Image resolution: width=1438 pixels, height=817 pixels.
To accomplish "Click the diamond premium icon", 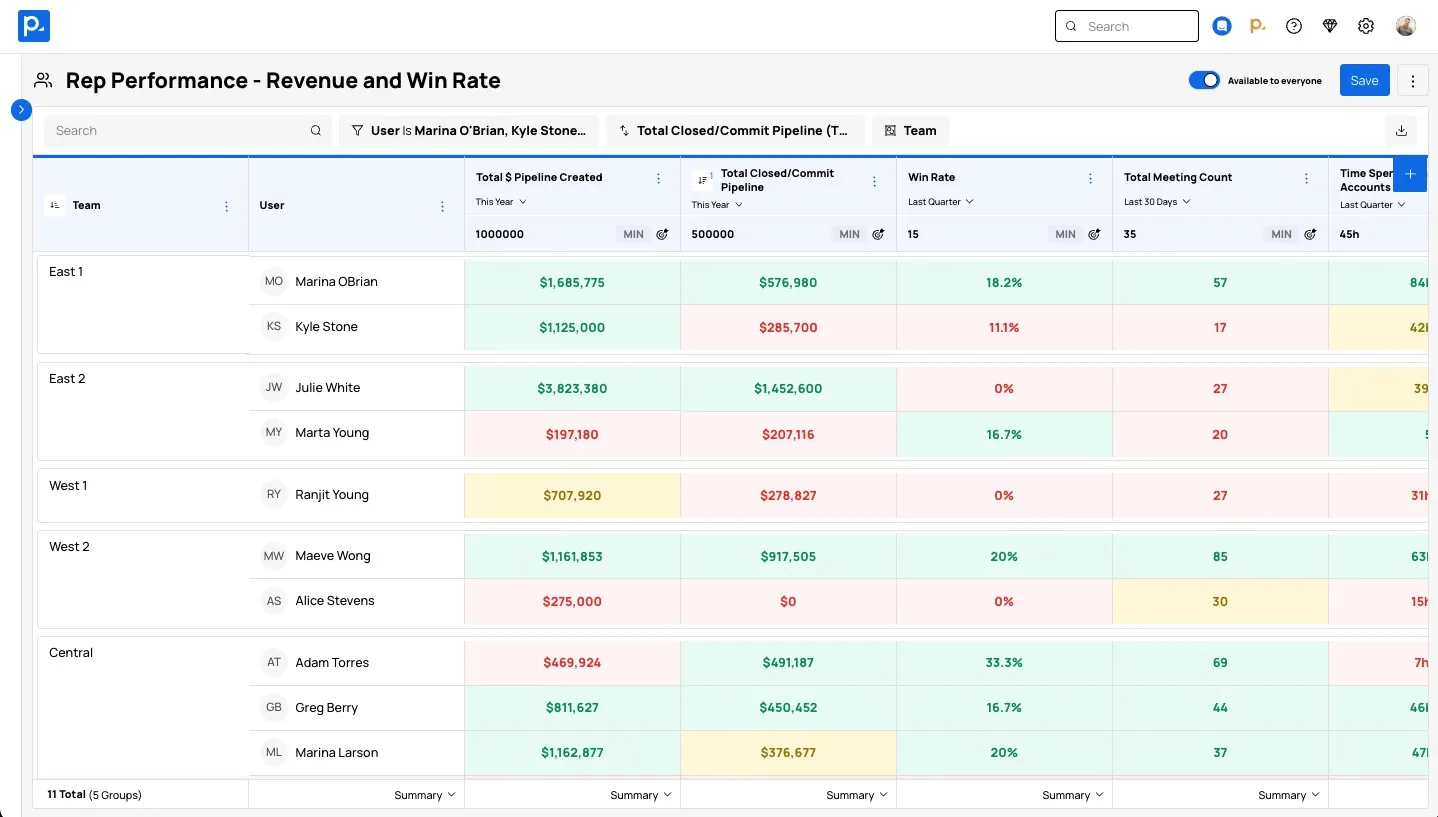I will click(1330, 27).
